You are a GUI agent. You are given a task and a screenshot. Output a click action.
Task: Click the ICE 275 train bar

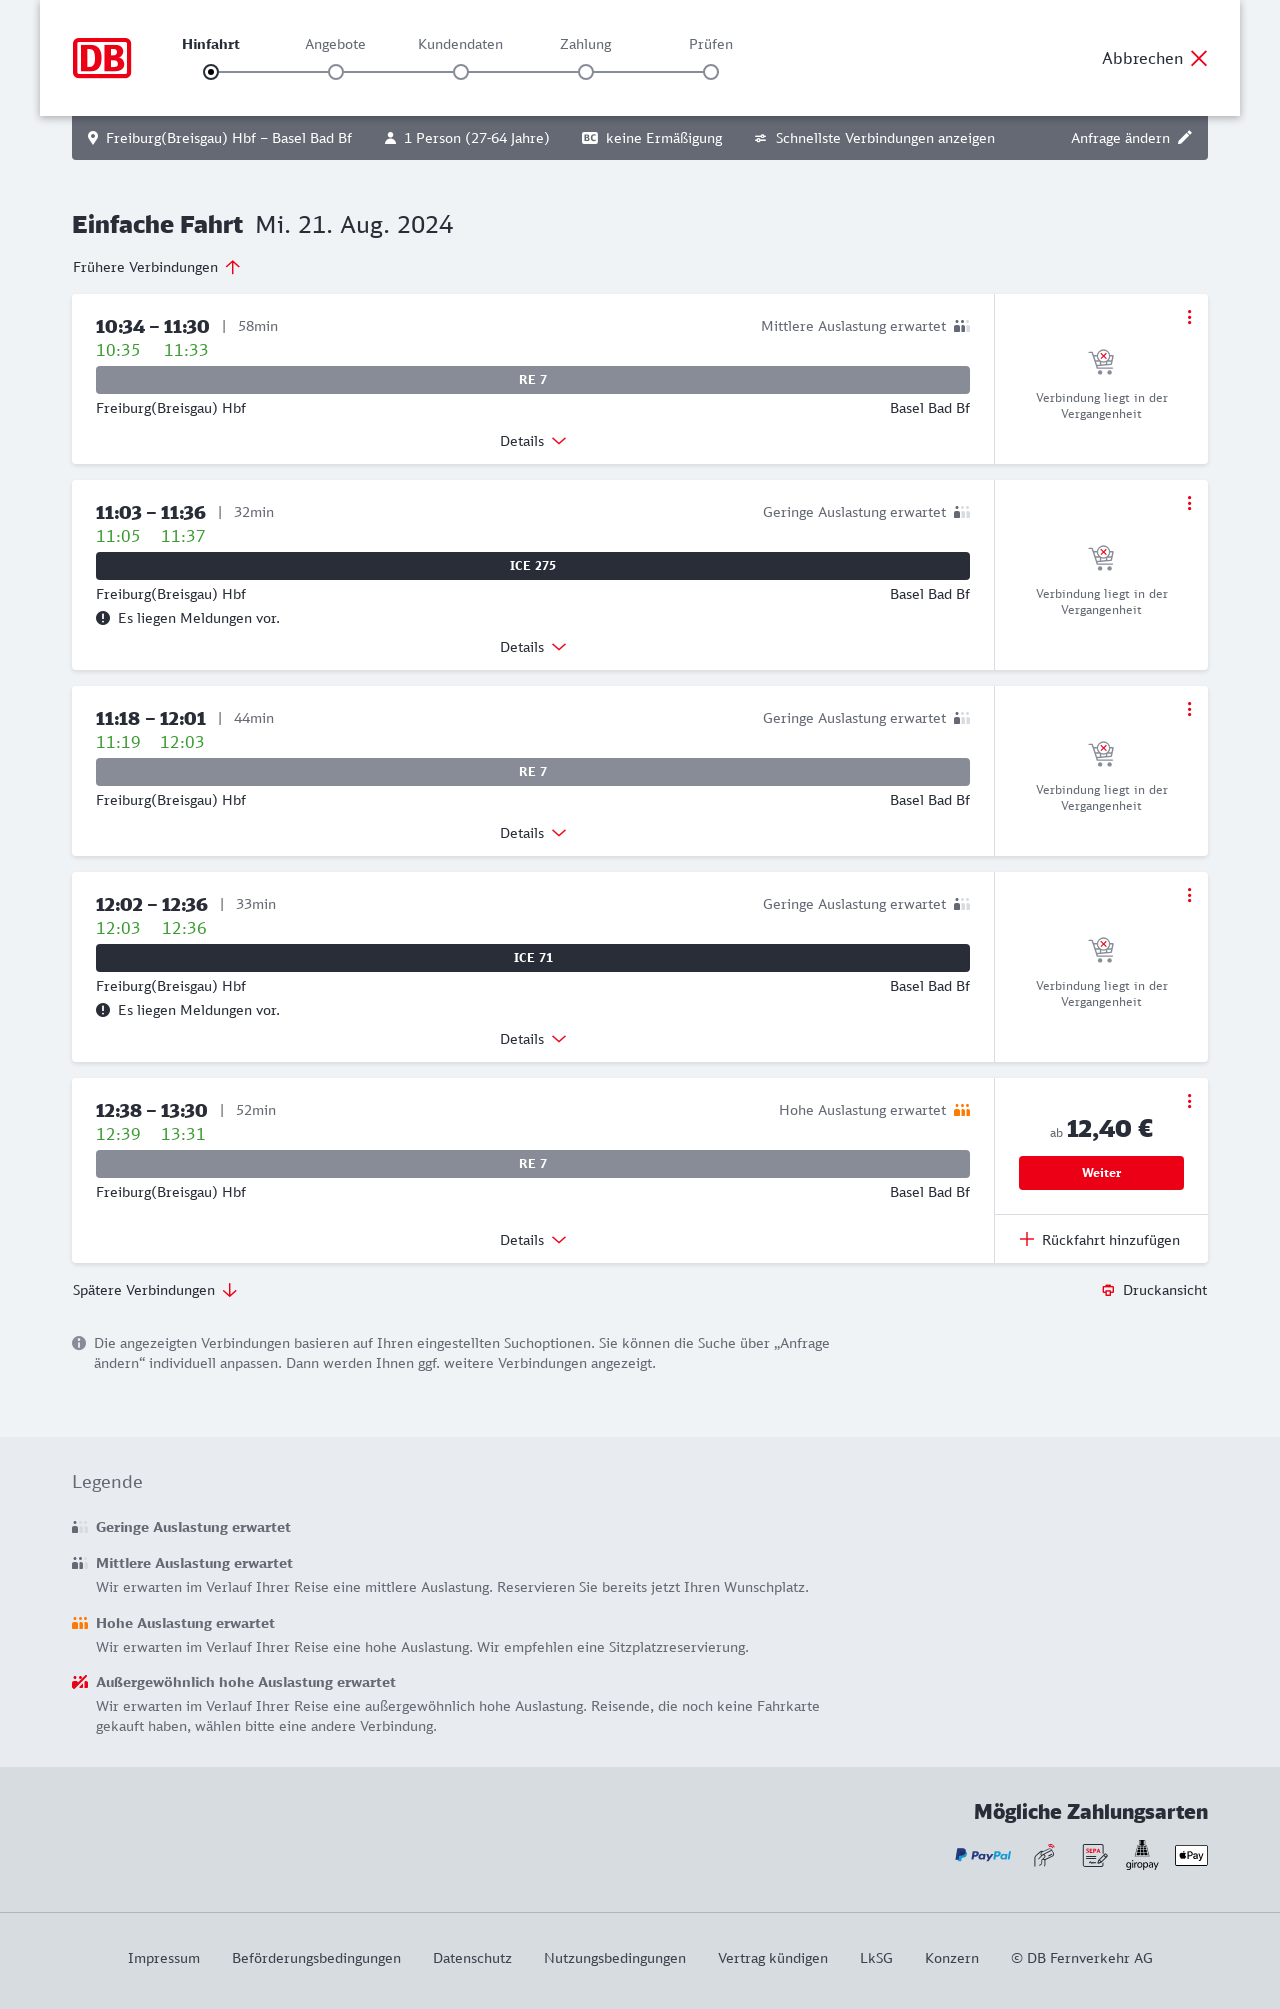click(533, 566)
